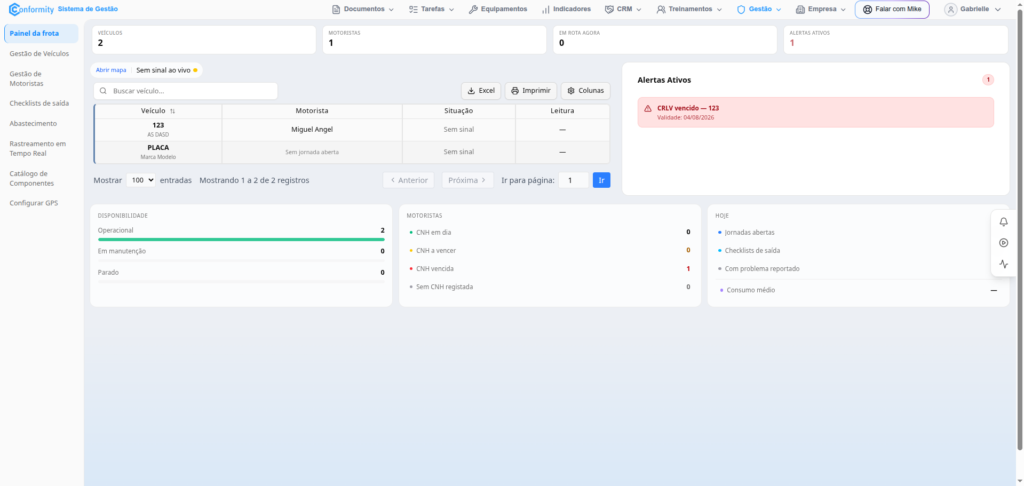This screenshot has height=486, width=1024.
Task: Click the Situação column header
Action: [x=458, y=111]
